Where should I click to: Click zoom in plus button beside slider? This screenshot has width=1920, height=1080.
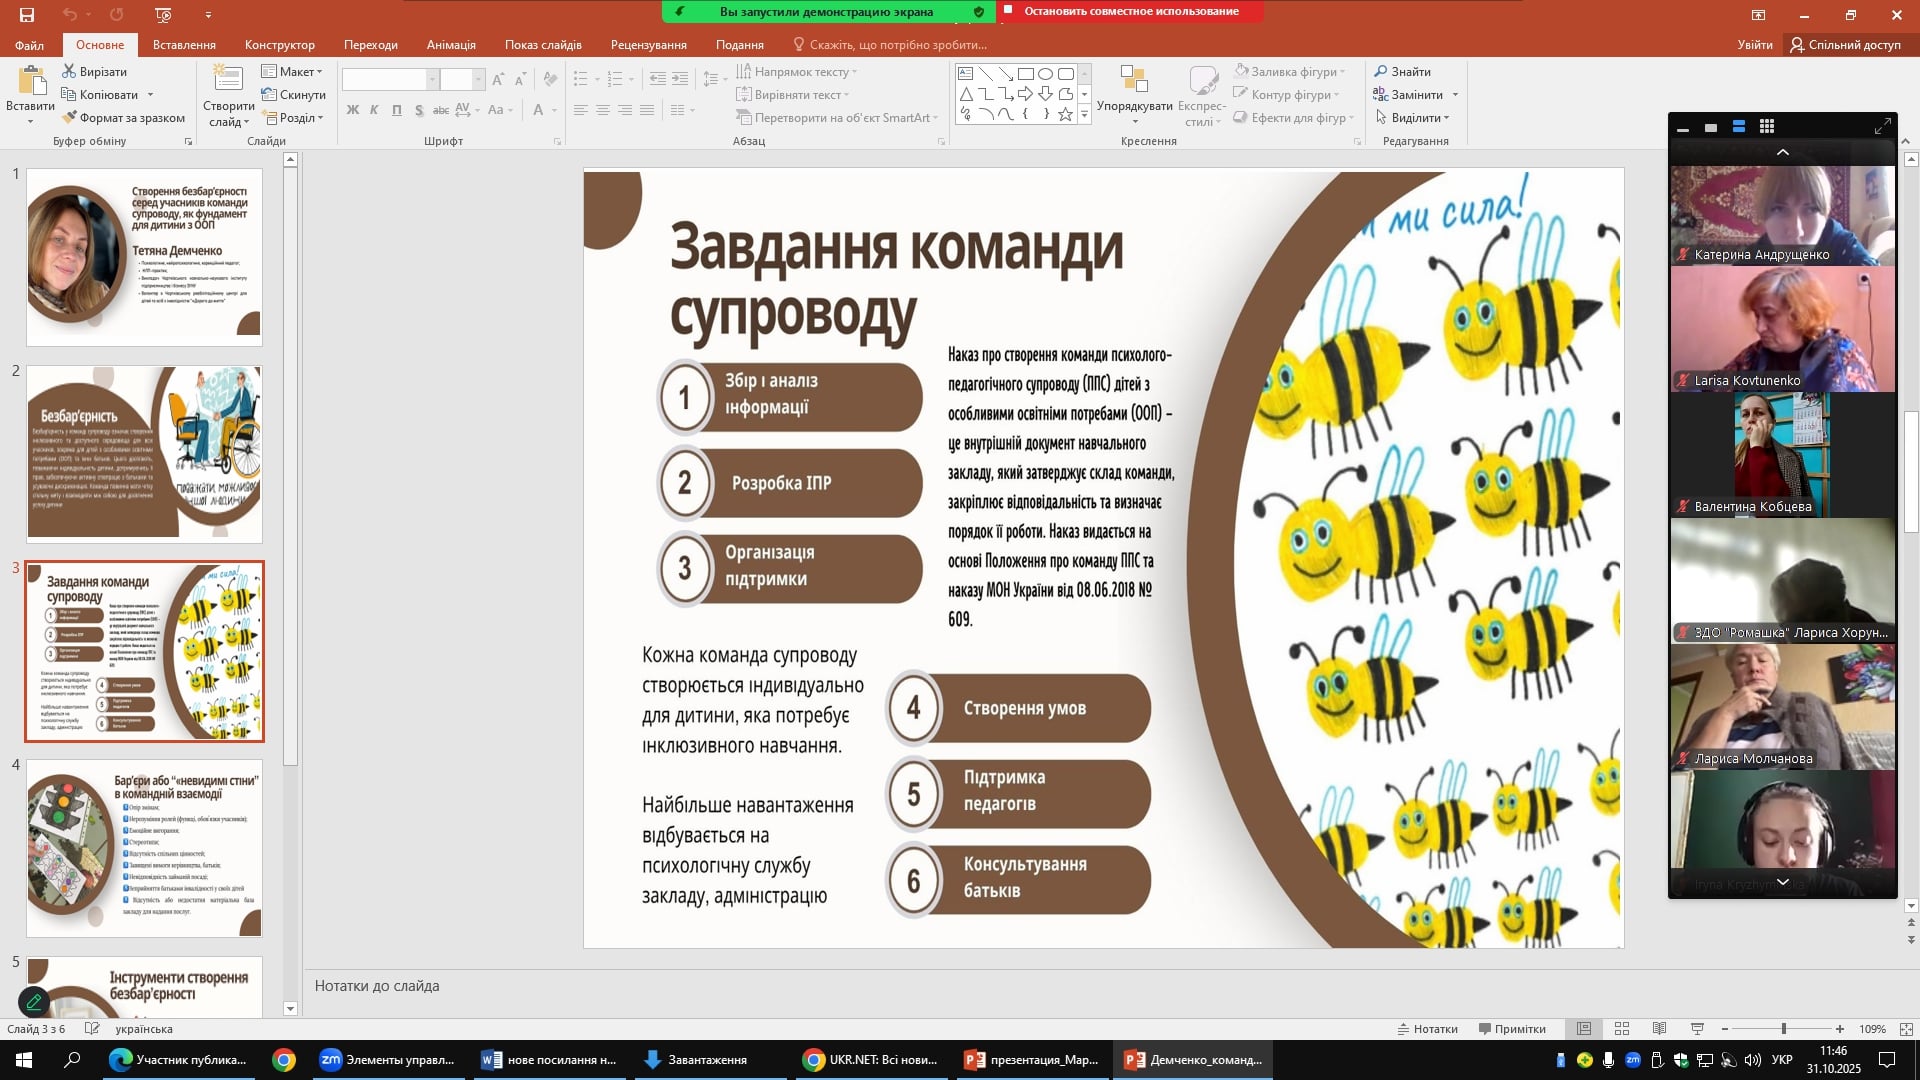1840,1029
